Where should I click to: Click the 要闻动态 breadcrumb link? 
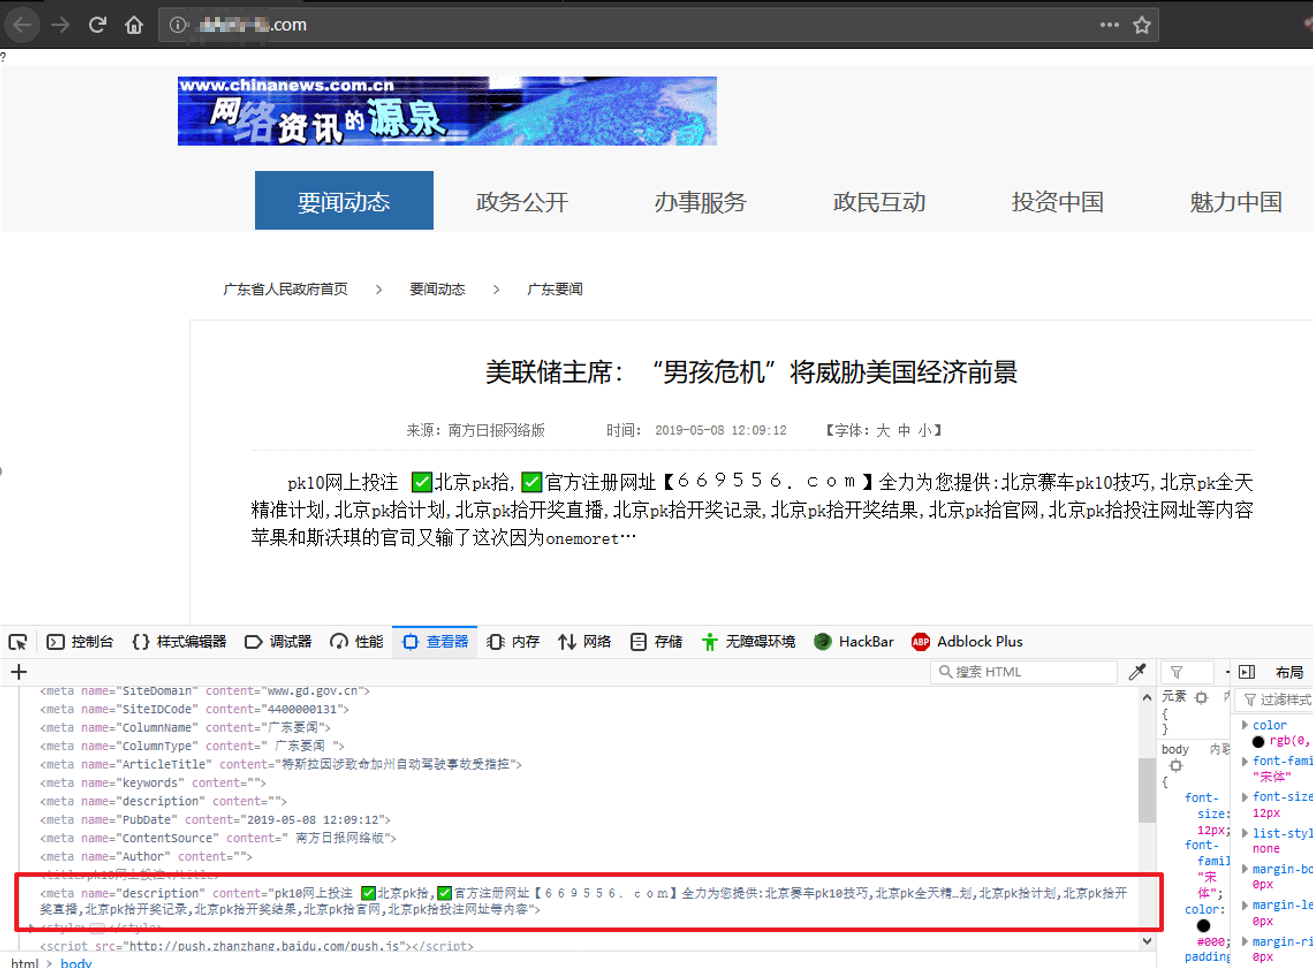[437, 289]
